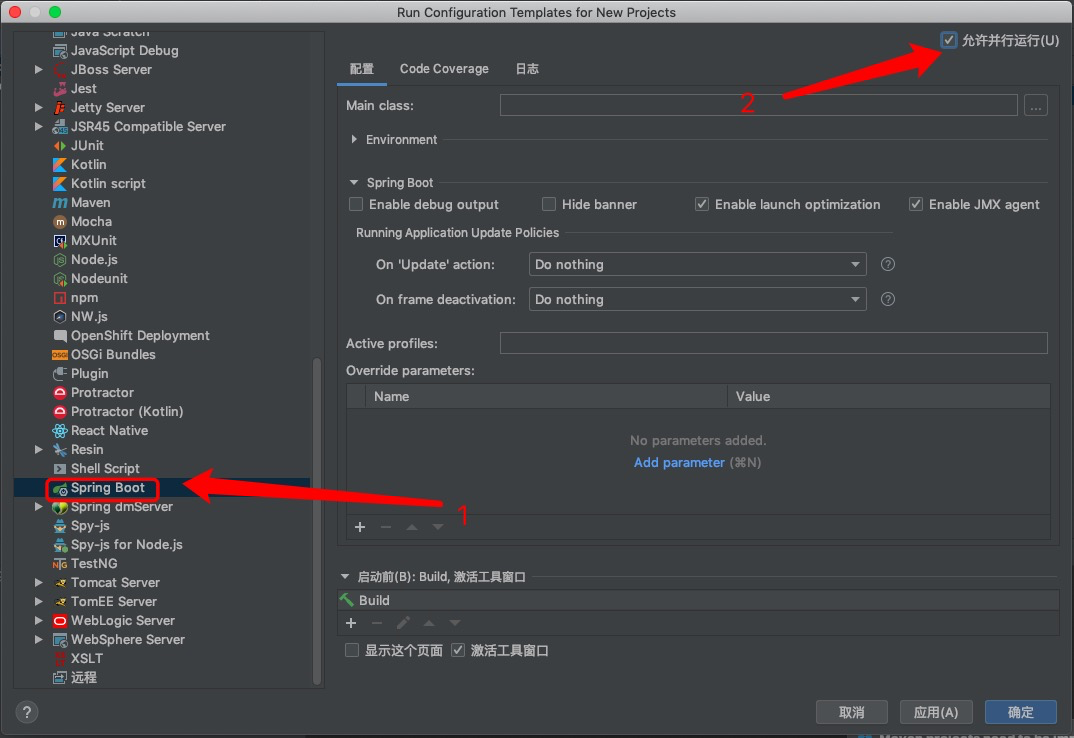Open help for 'Update' action

click(888, 265)
